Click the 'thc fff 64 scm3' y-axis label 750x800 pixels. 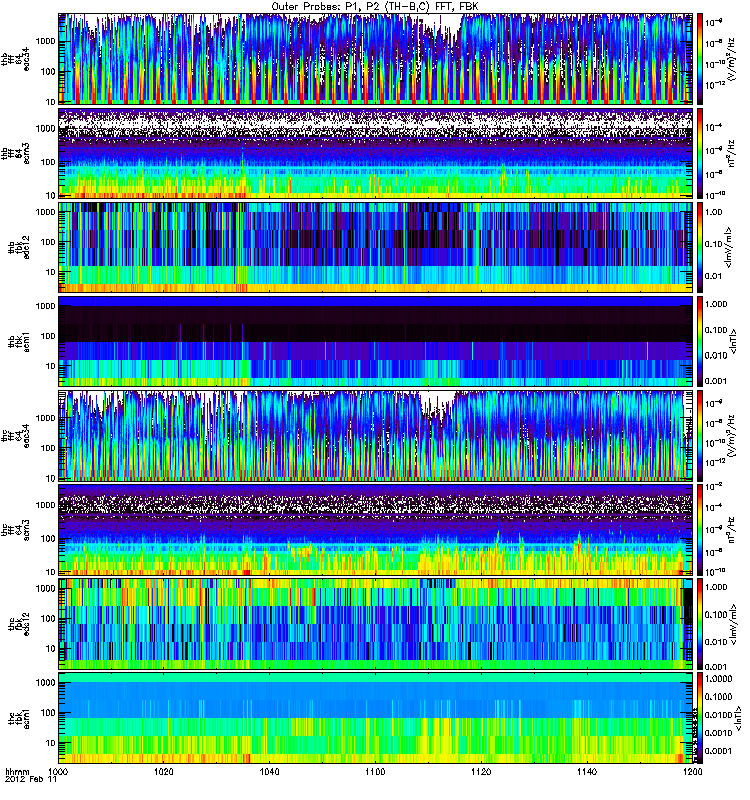coord(15,530)
